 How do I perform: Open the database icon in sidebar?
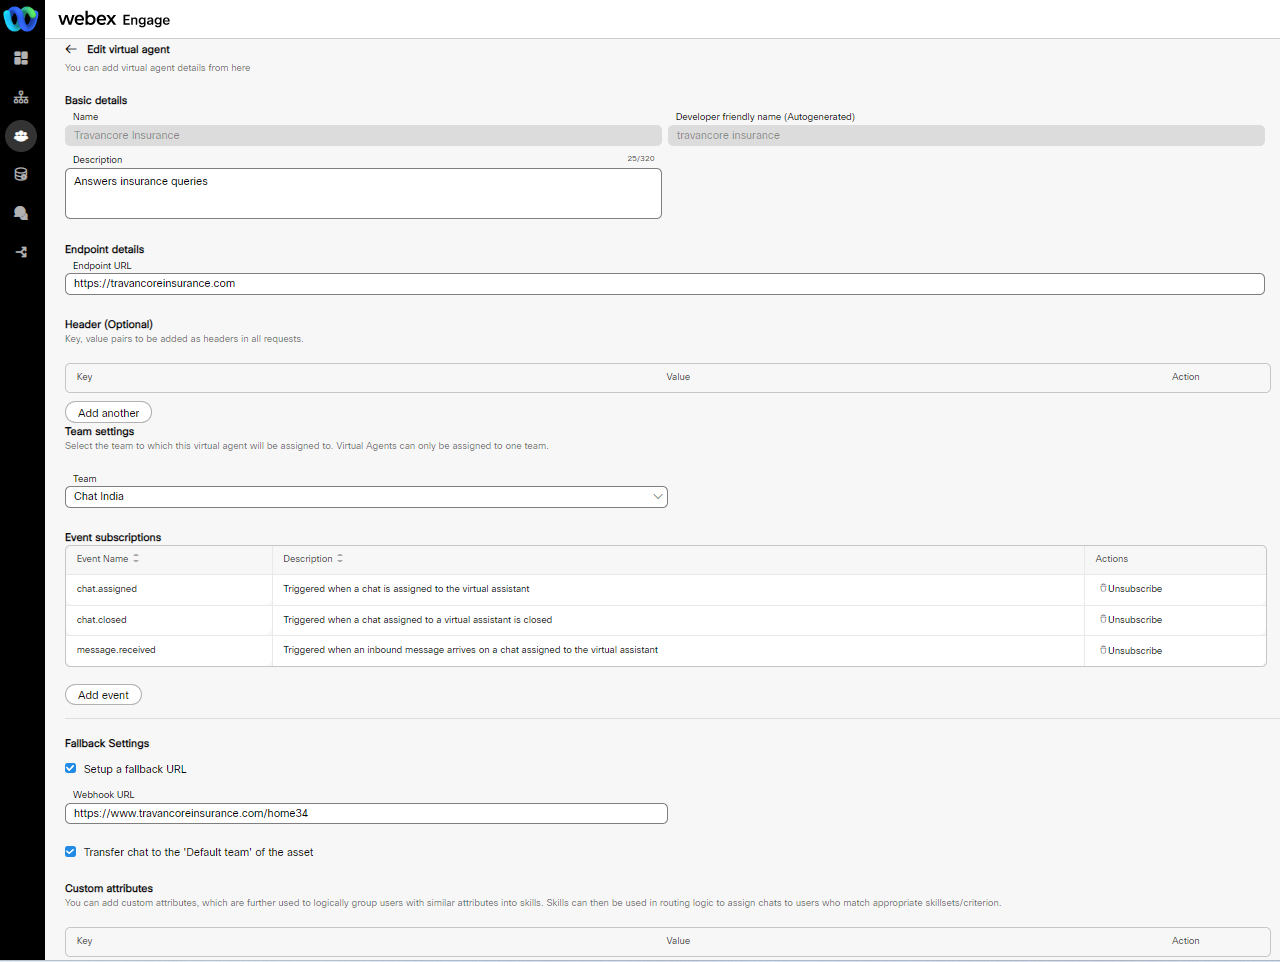[21, 174]
